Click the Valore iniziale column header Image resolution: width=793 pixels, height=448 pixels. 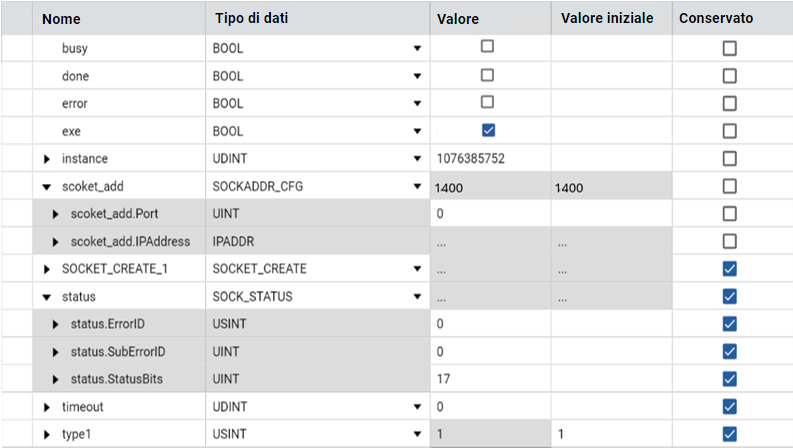pos(607,19)
